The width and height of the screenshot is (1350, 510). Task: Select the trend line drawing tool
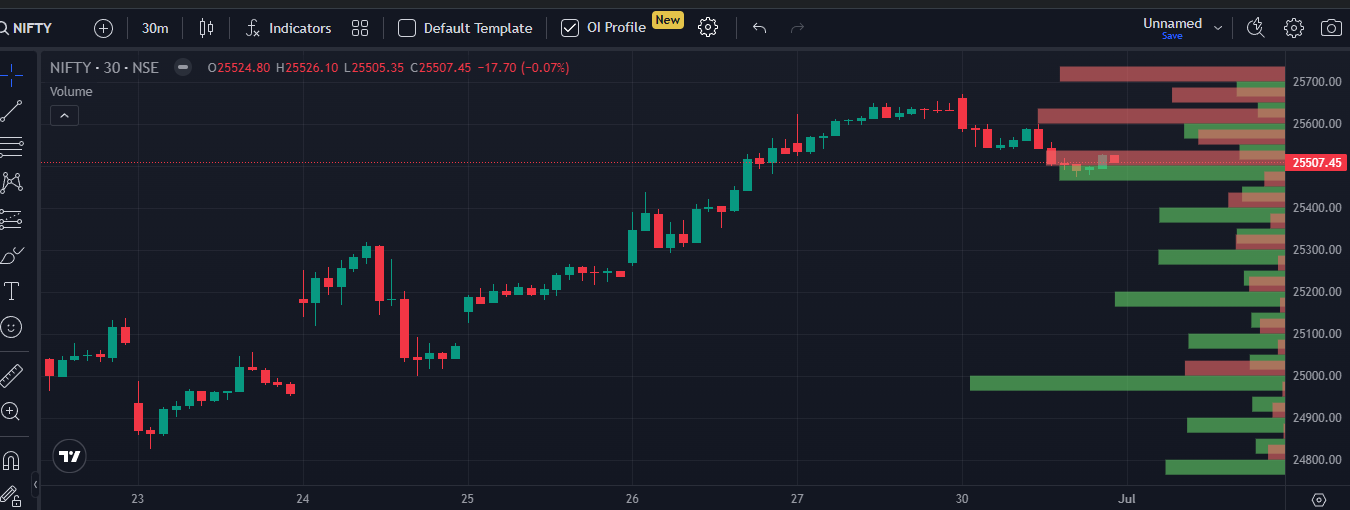pyautogui.click(x=12, y=111)
